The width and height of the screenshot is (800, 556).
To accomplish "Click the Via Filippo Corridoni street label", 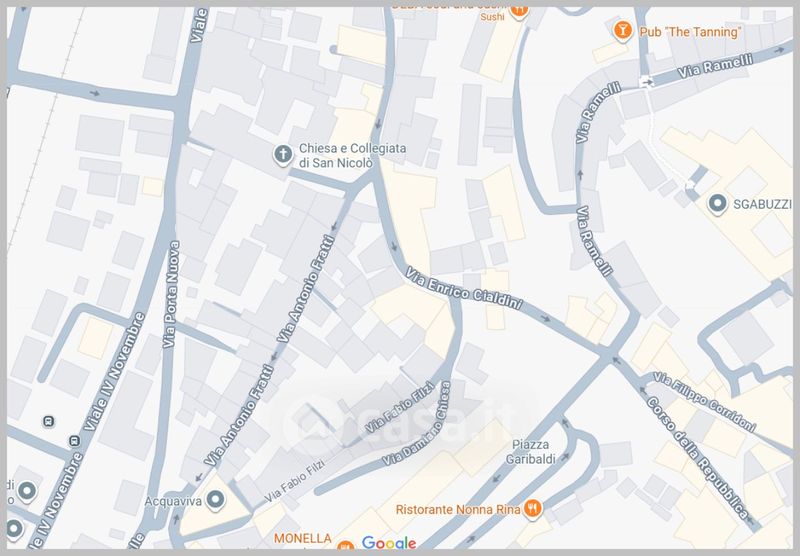I will coord(704,399).
